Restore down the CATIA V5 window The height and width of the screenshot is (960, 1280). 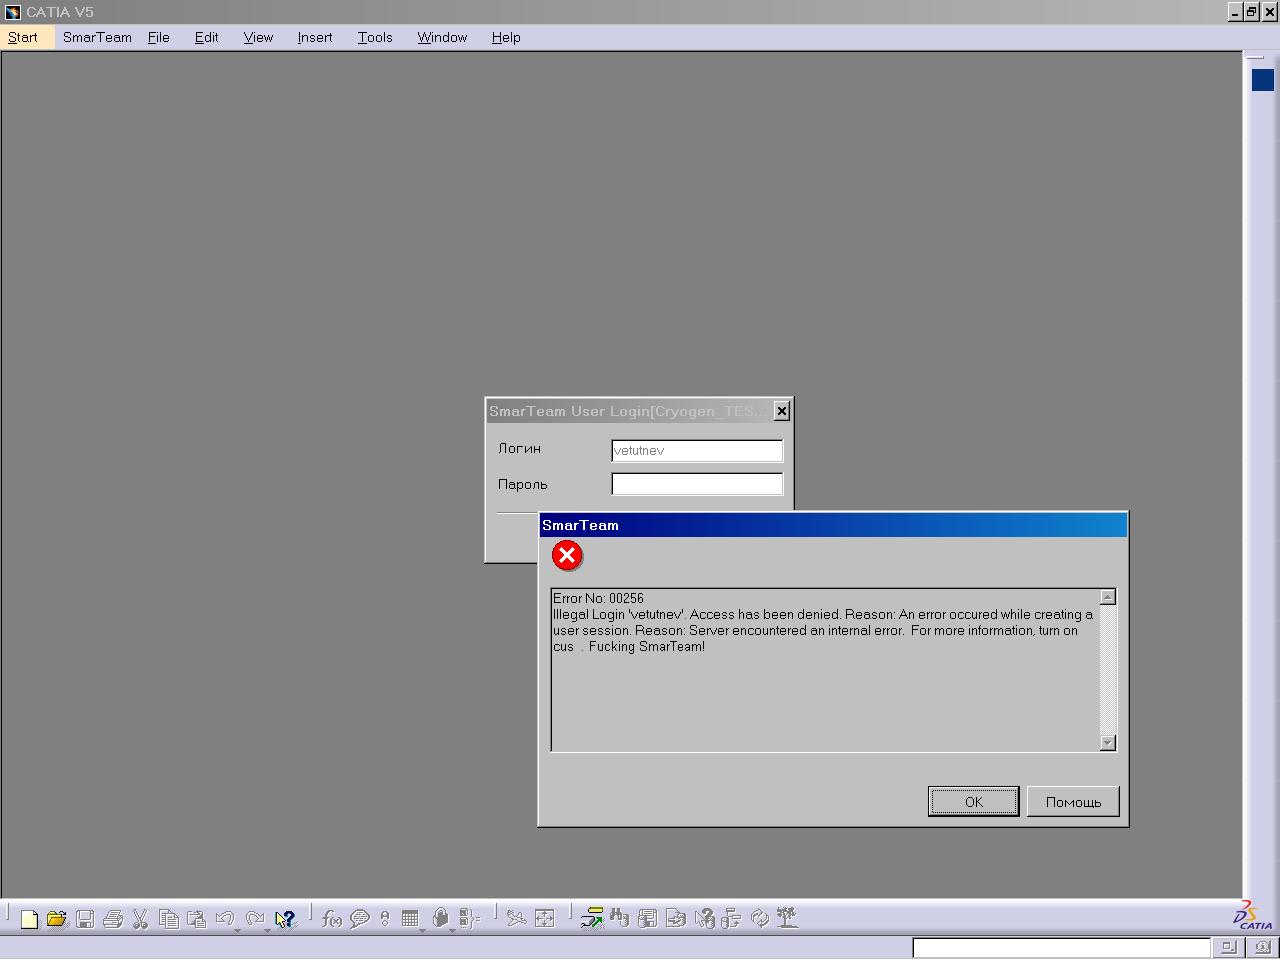(x=1251, y=12)
